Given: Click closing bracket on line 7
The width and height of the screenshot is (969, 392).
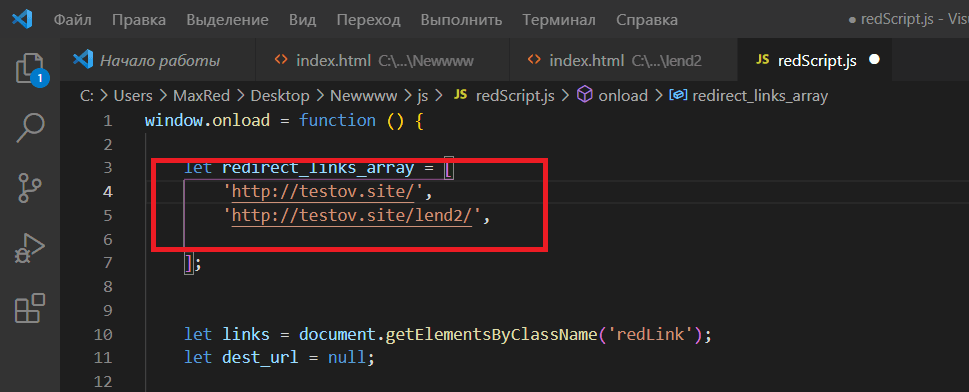Looking at the screenshot, I should 189,264.
